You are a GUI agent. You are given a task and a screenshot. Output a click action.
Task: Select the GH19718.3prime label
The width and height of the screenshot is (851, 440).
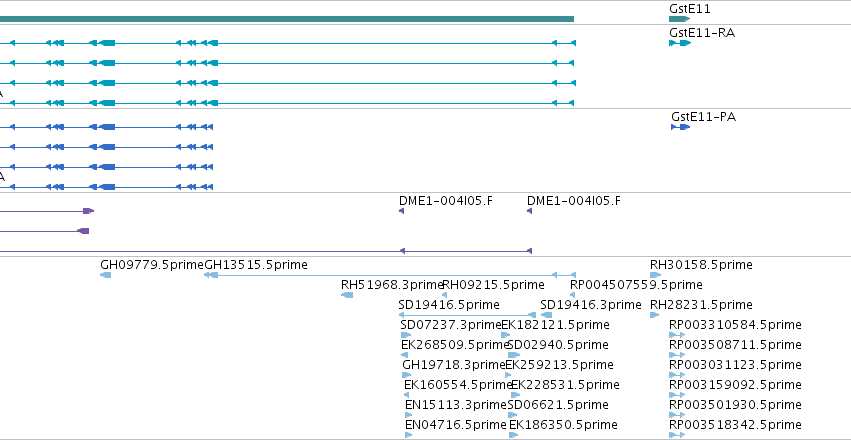(x=454, y=365)
